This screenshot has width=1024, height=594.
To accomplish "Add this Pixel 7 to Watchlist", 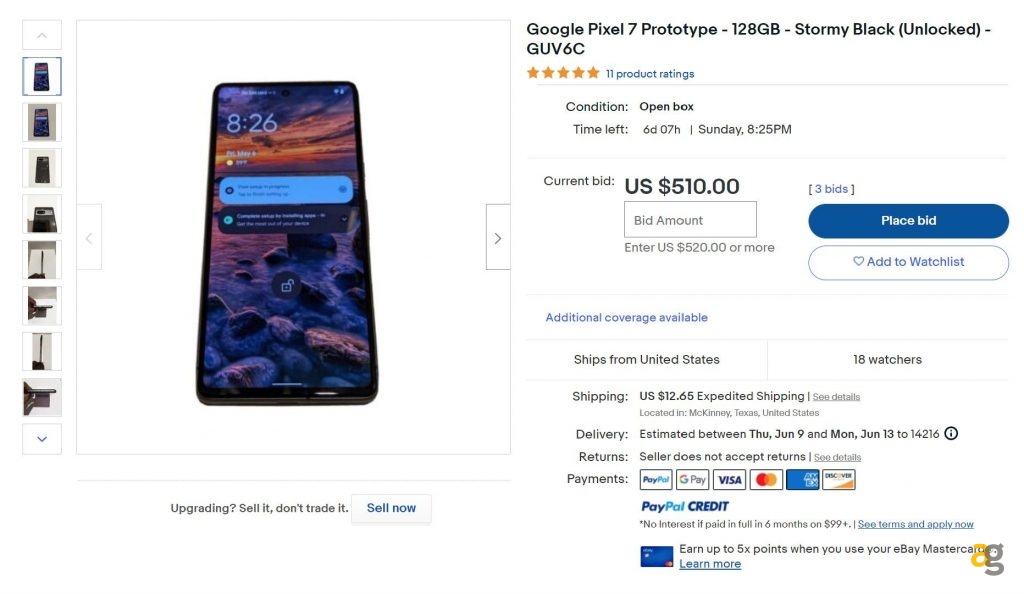I will pyautogui.click(x=907, y=262).
